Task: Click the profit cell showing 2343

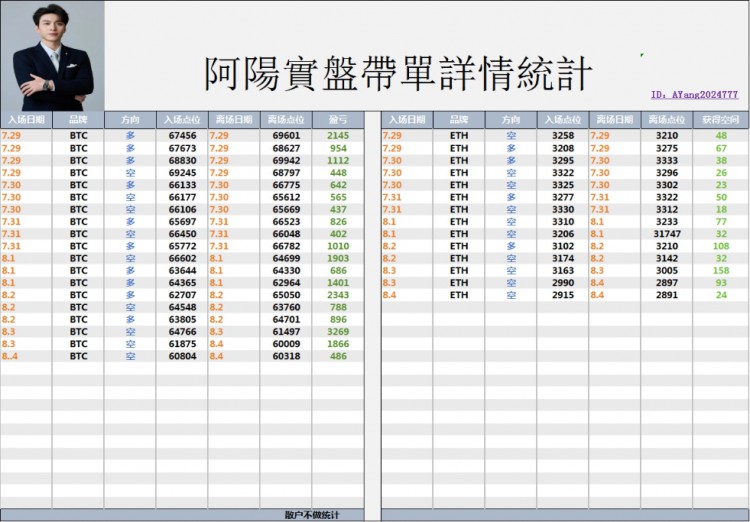Action: 338,295
